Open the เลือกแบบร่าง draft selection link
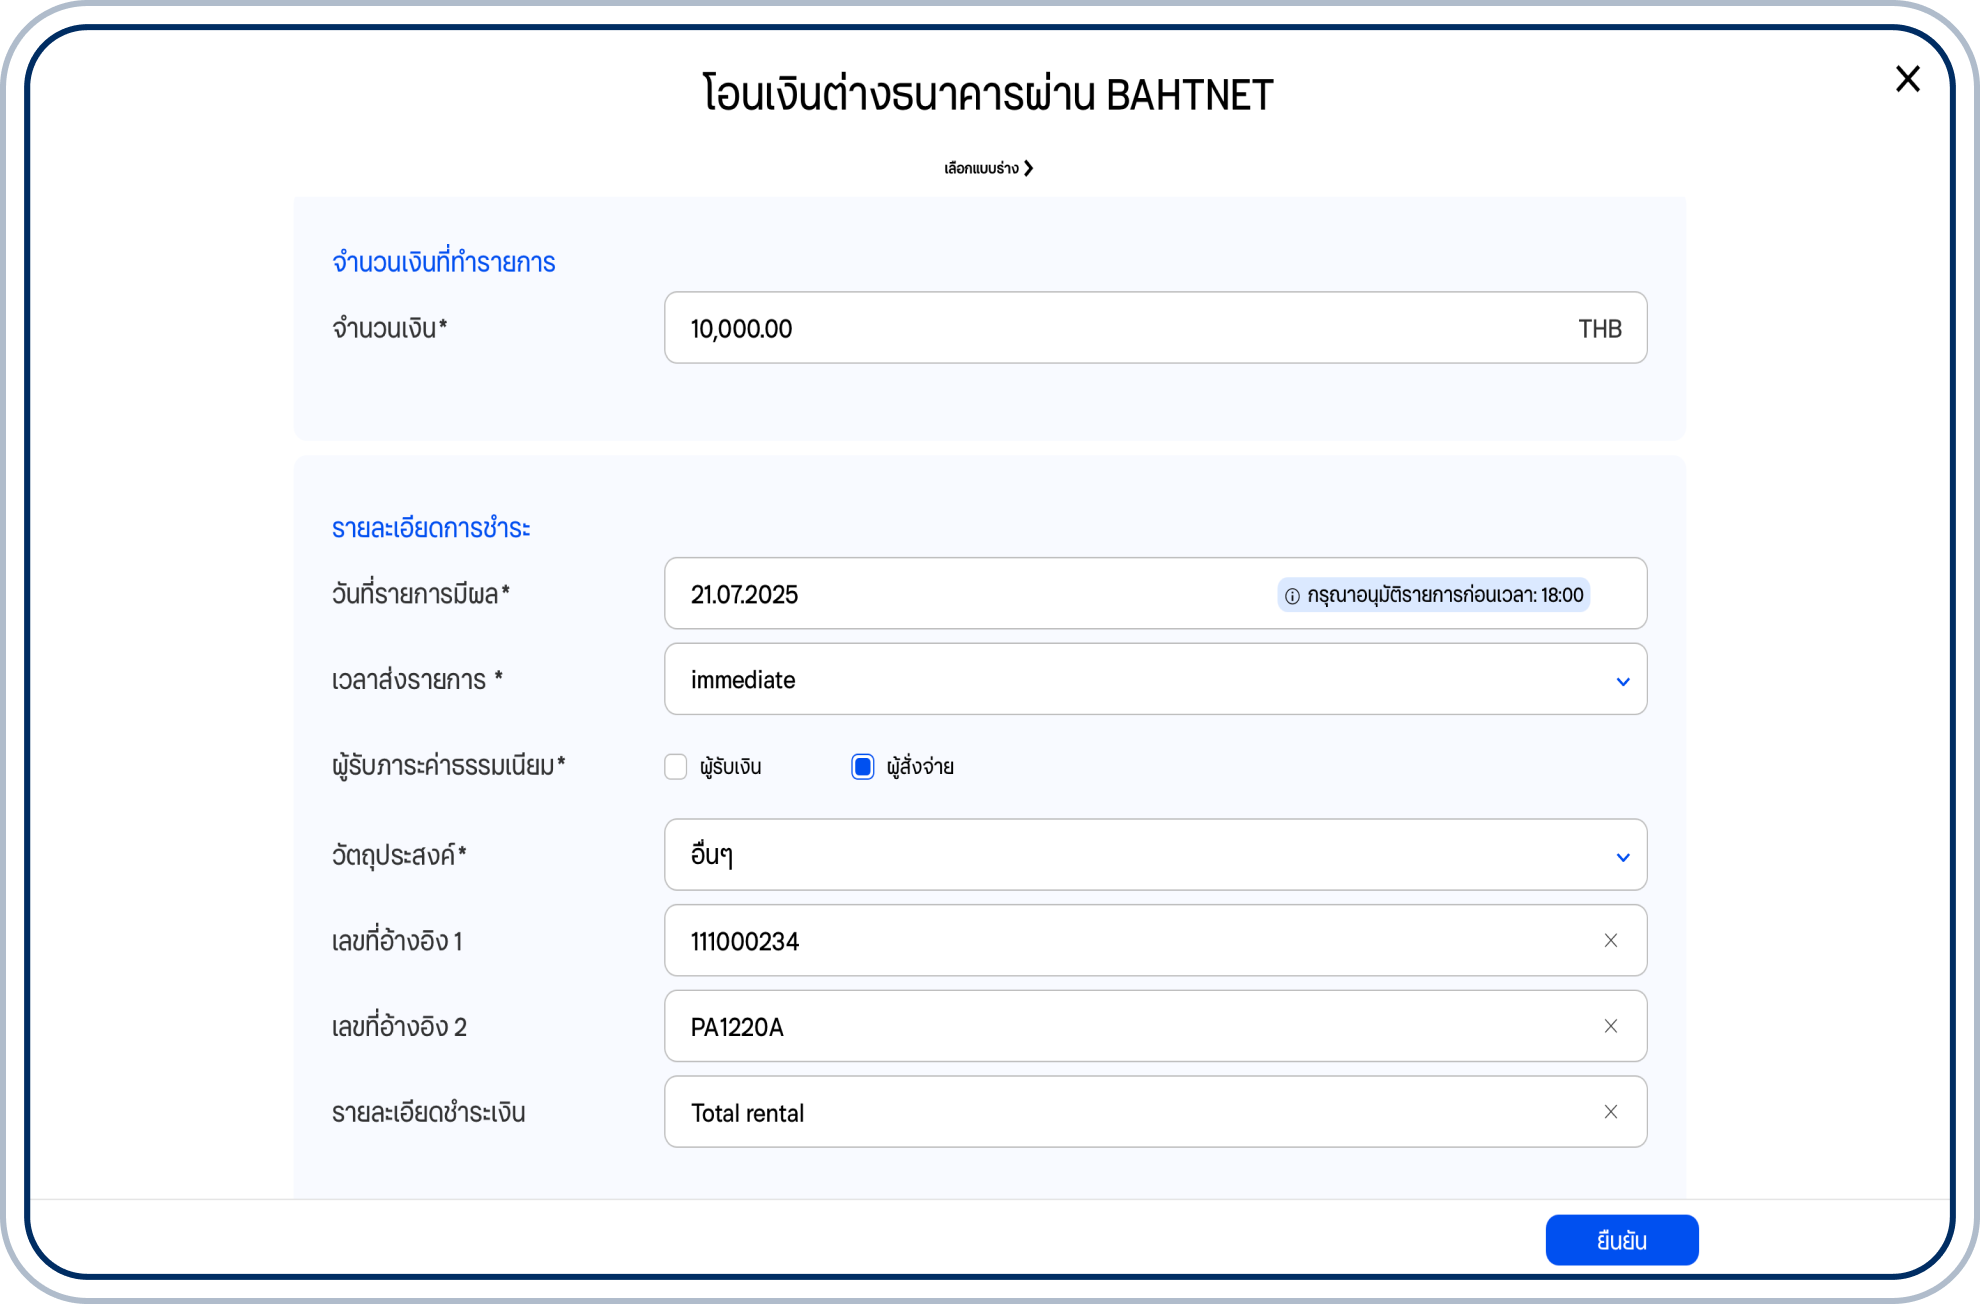The width and height of the screenshot is (1980, 1304). click(x=981, y=168)
